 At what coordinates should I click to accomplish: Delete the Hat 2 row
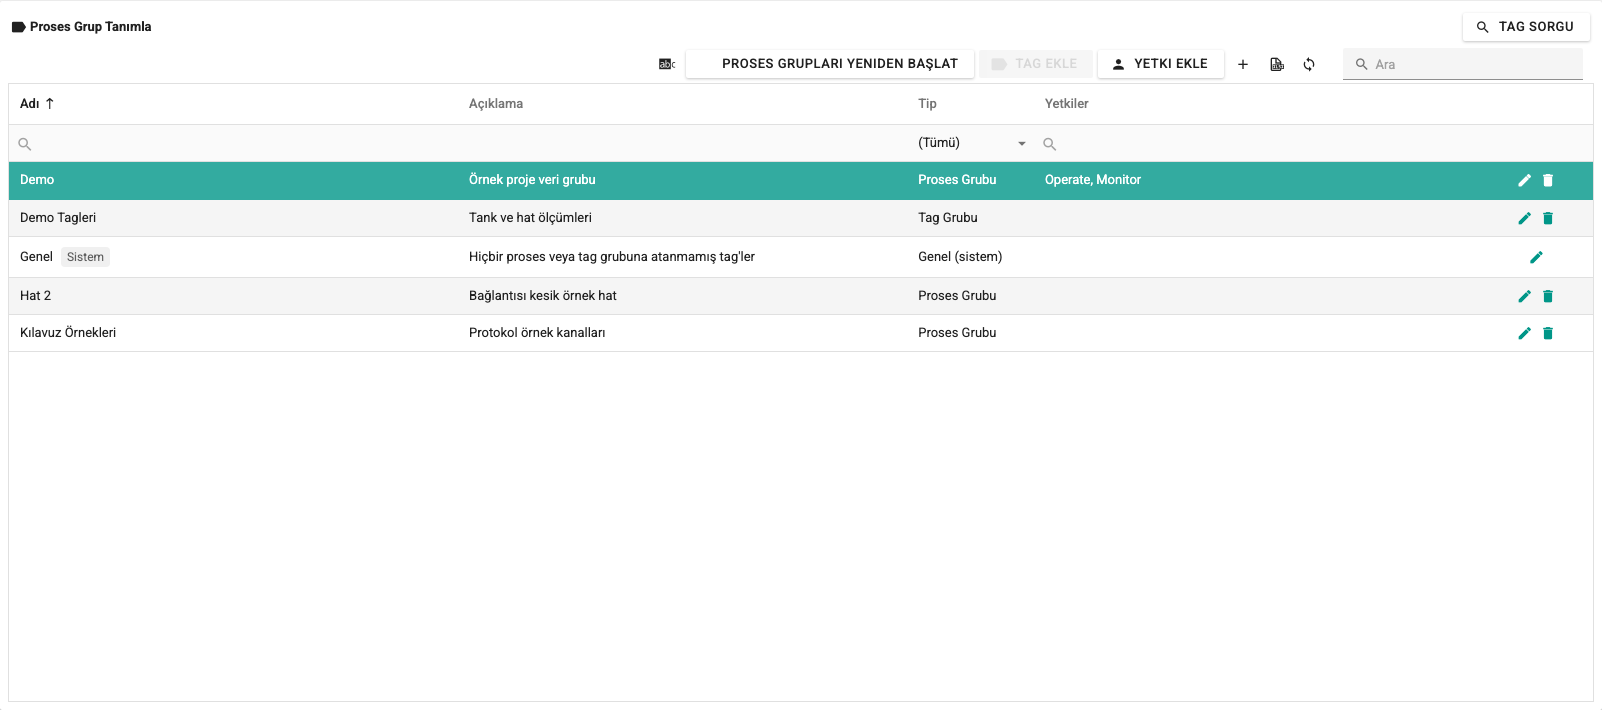click(x=1548, y=296)
